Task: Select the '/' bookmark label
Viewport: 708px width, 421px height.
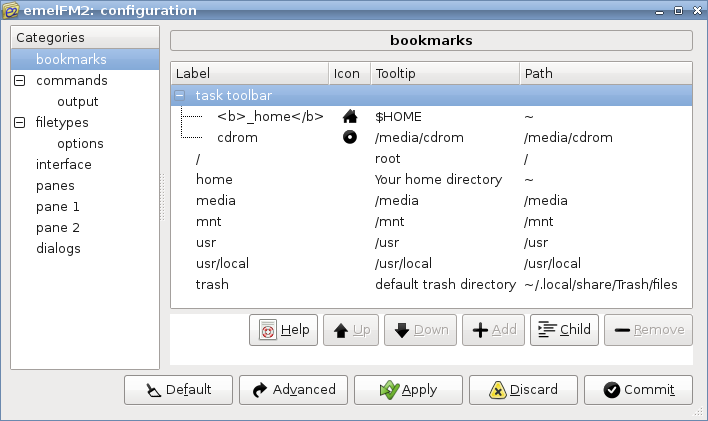Action: [198, 159]
